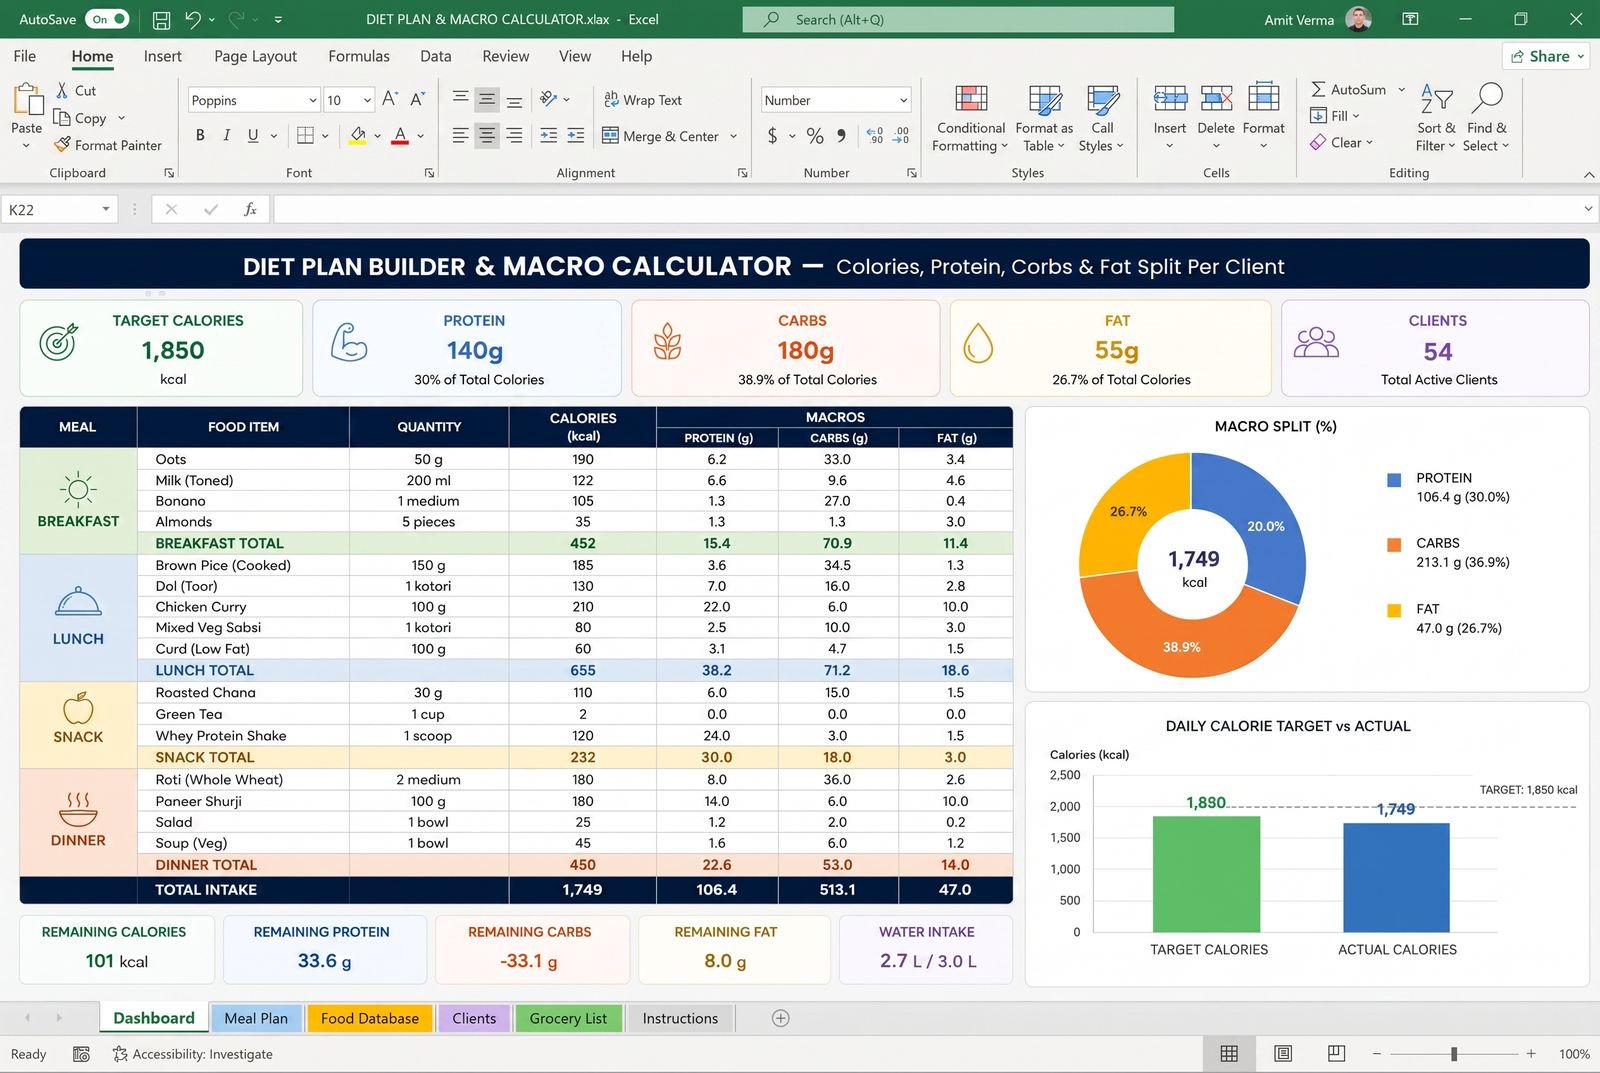This screenshot has height=1073, width=1600.
Task: Toggle Wrap Text
Action: pyautogui.click(x=643, y=99)
